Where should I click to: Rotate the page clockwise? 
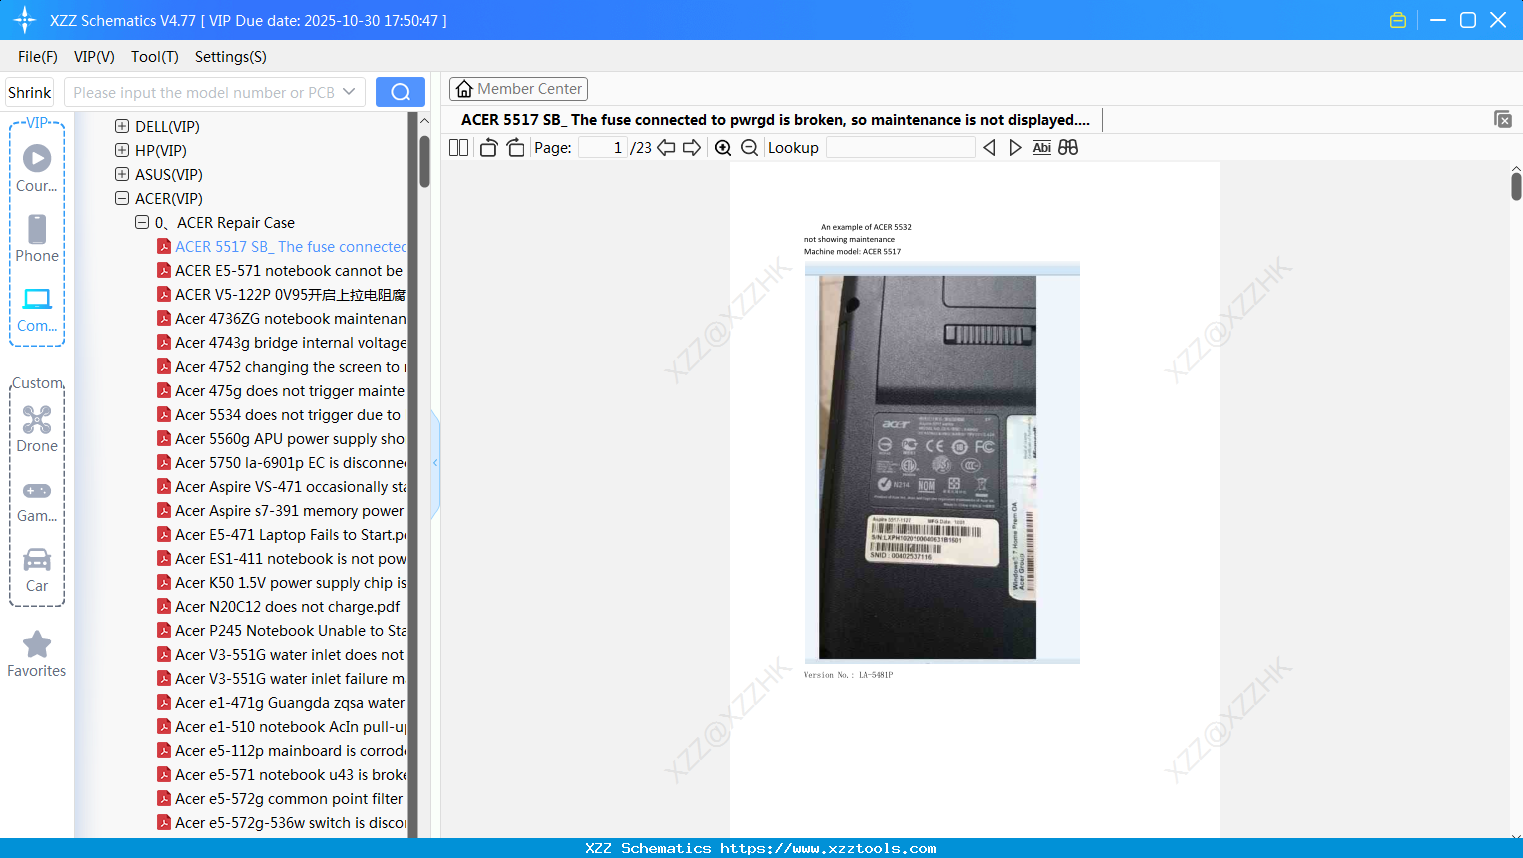(515, 148)
